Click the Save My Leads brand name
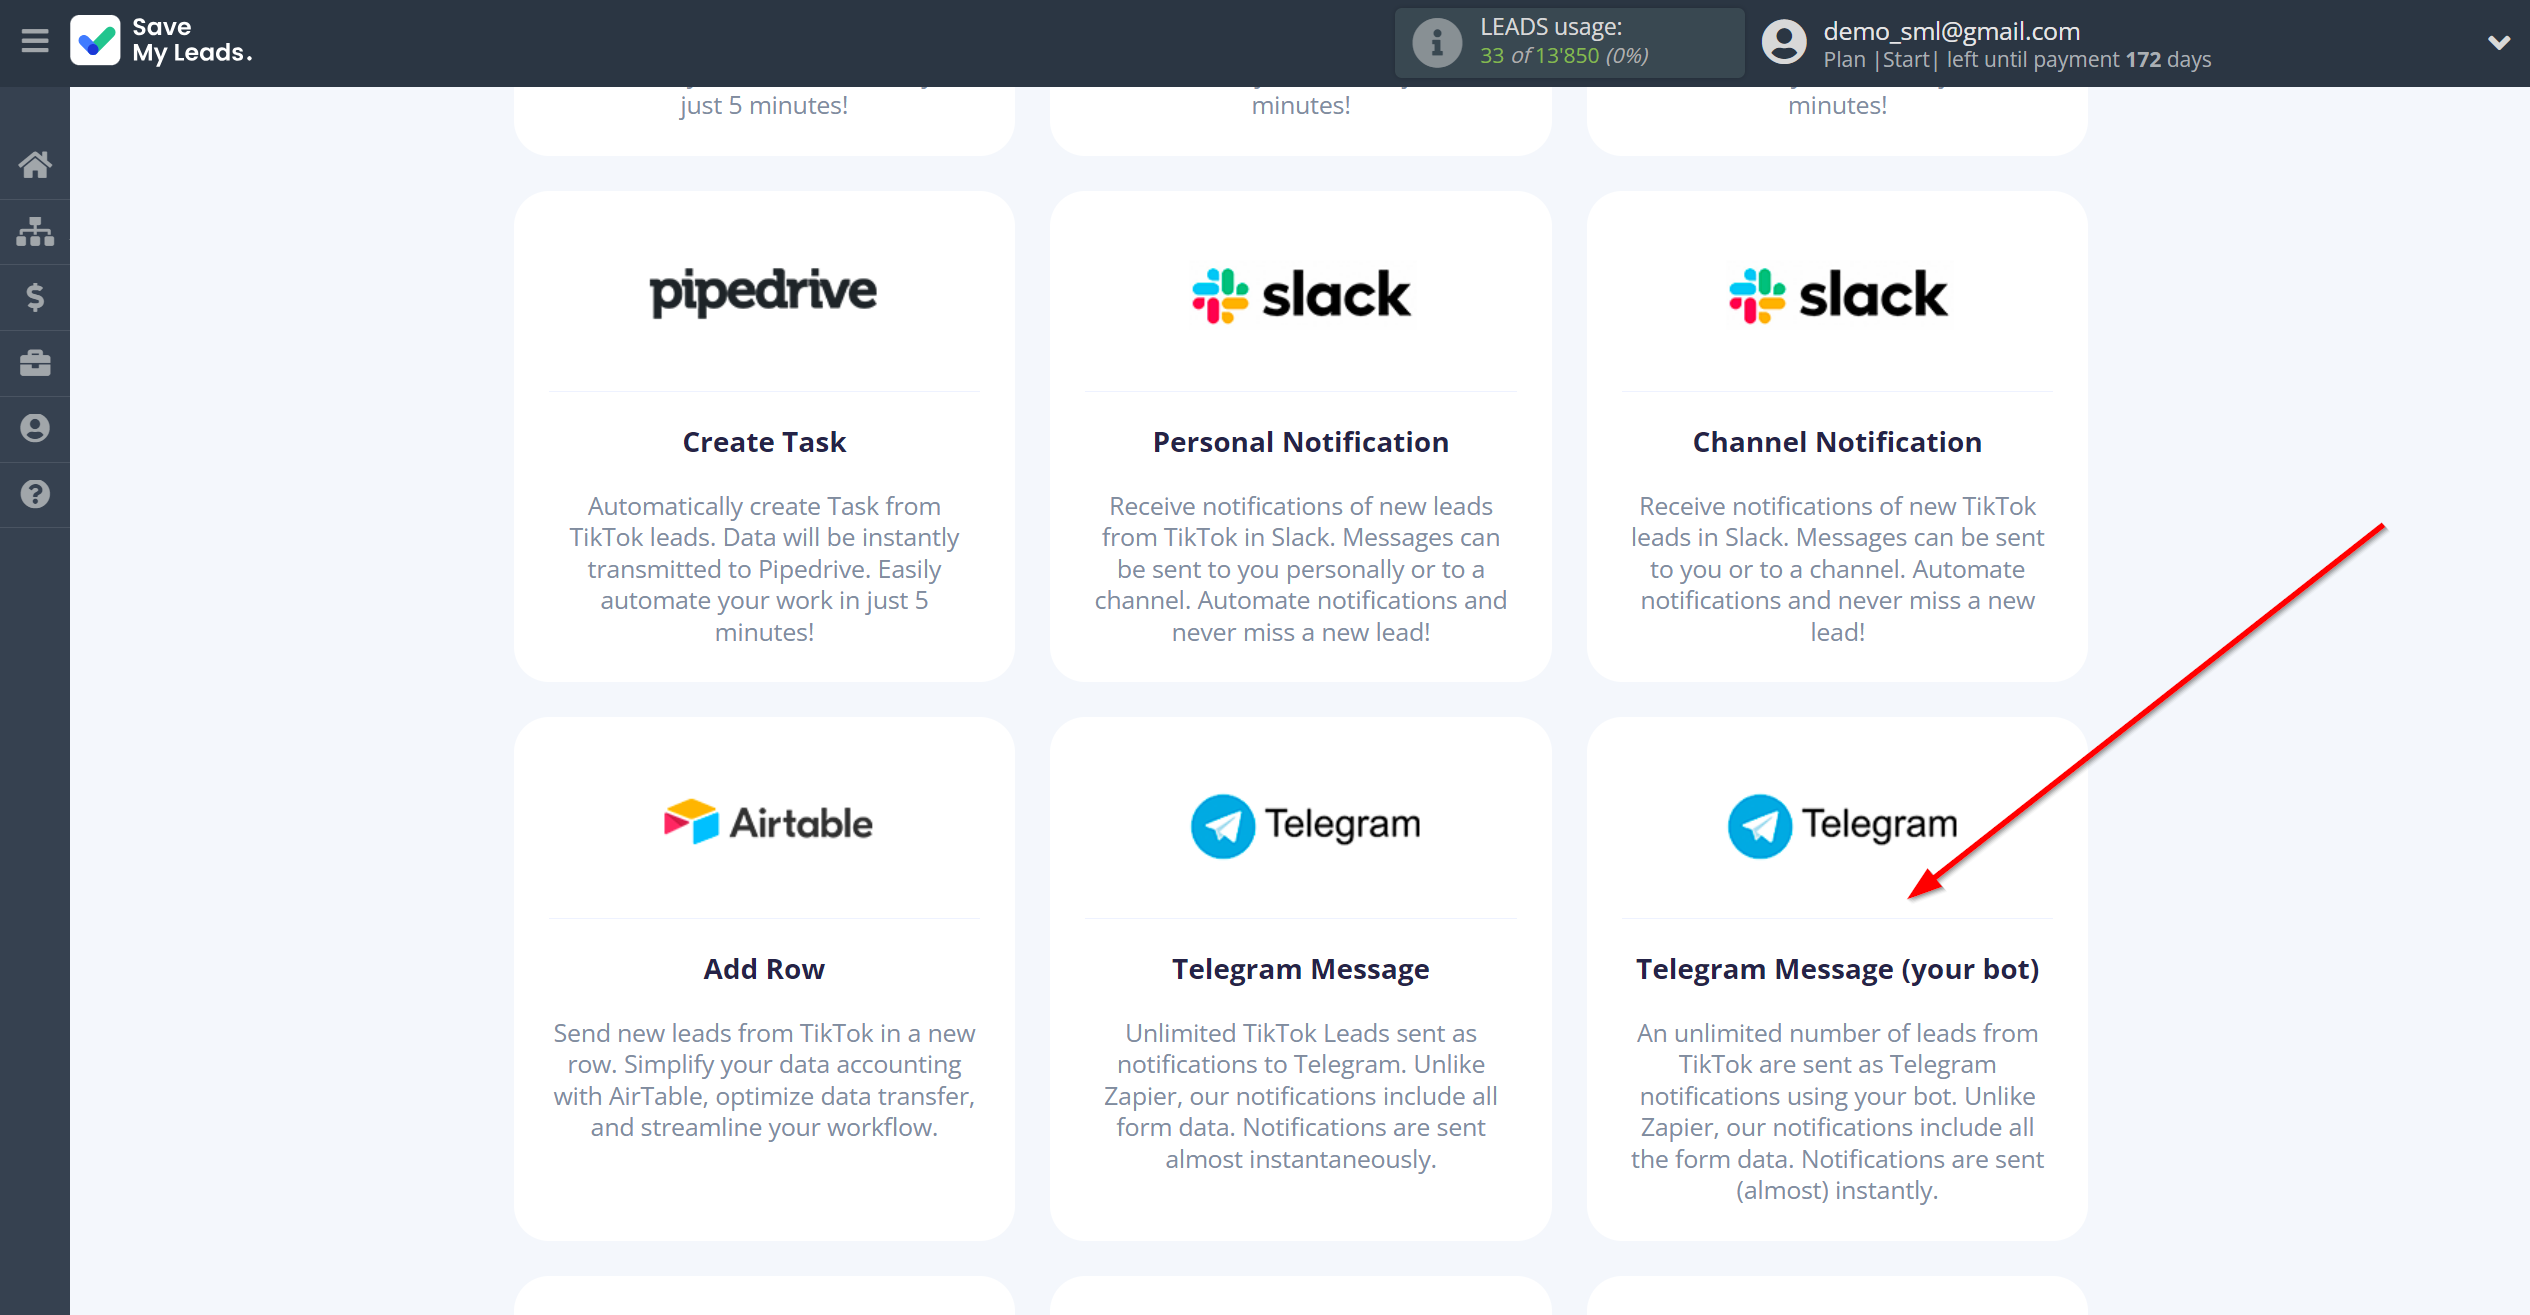 [192, 40]
